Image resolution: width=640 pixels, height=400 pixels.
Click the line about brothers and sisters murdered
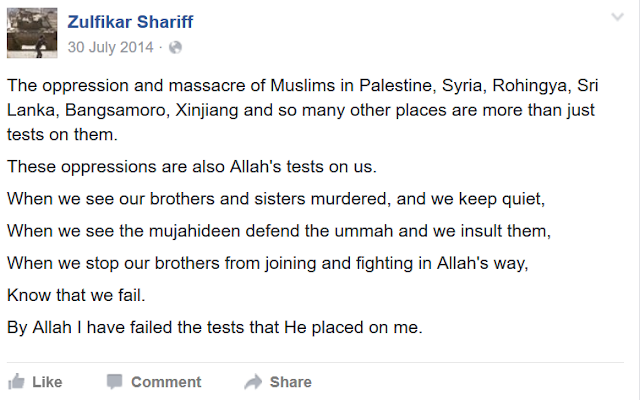point(276,199)
